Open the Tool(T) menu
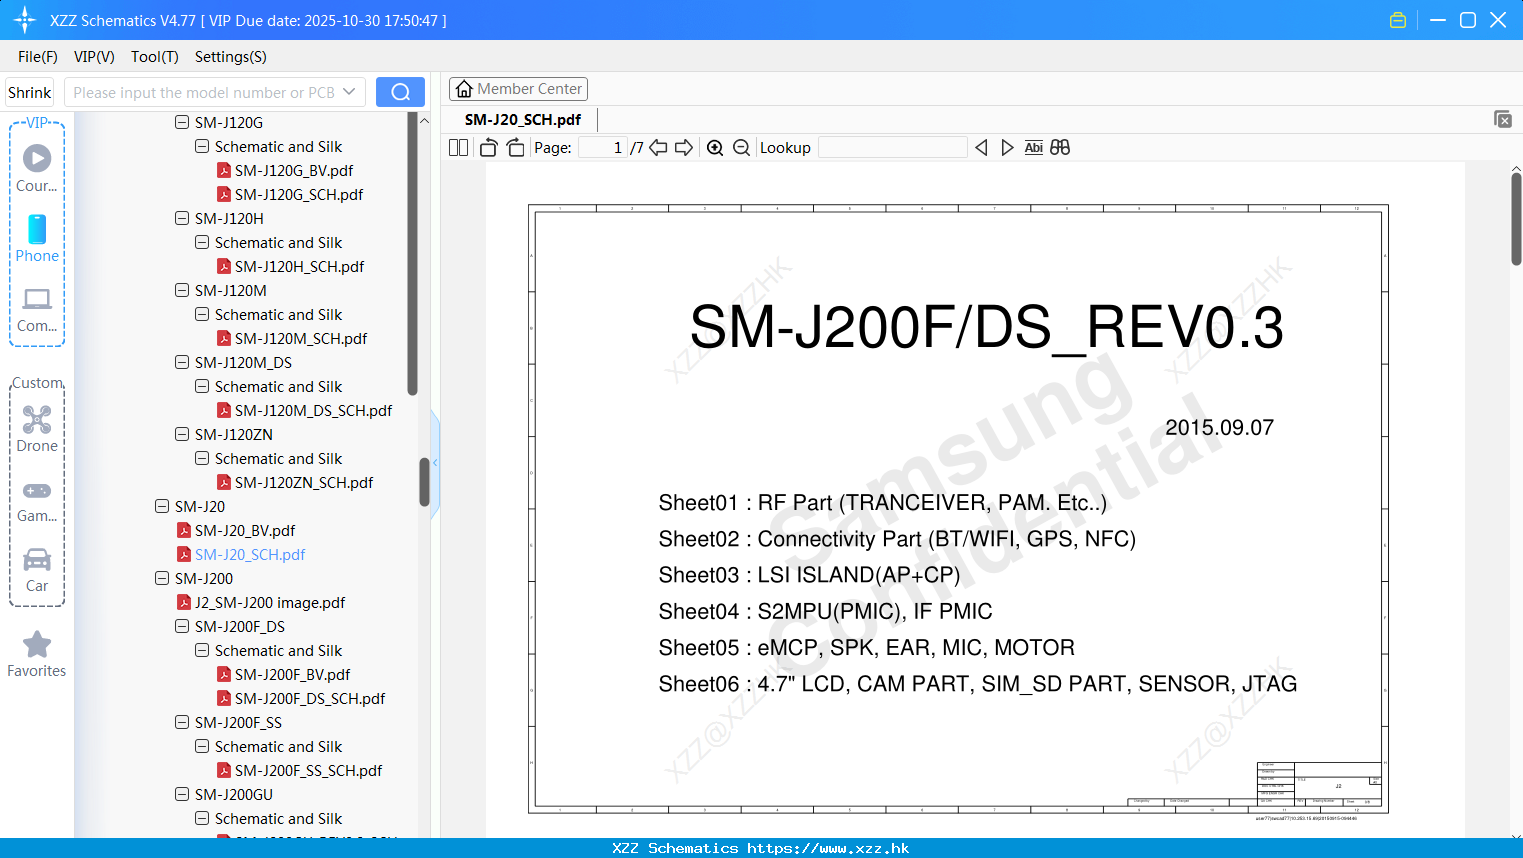The width and height of the screenshot is (1523, 858). [155, 57]
